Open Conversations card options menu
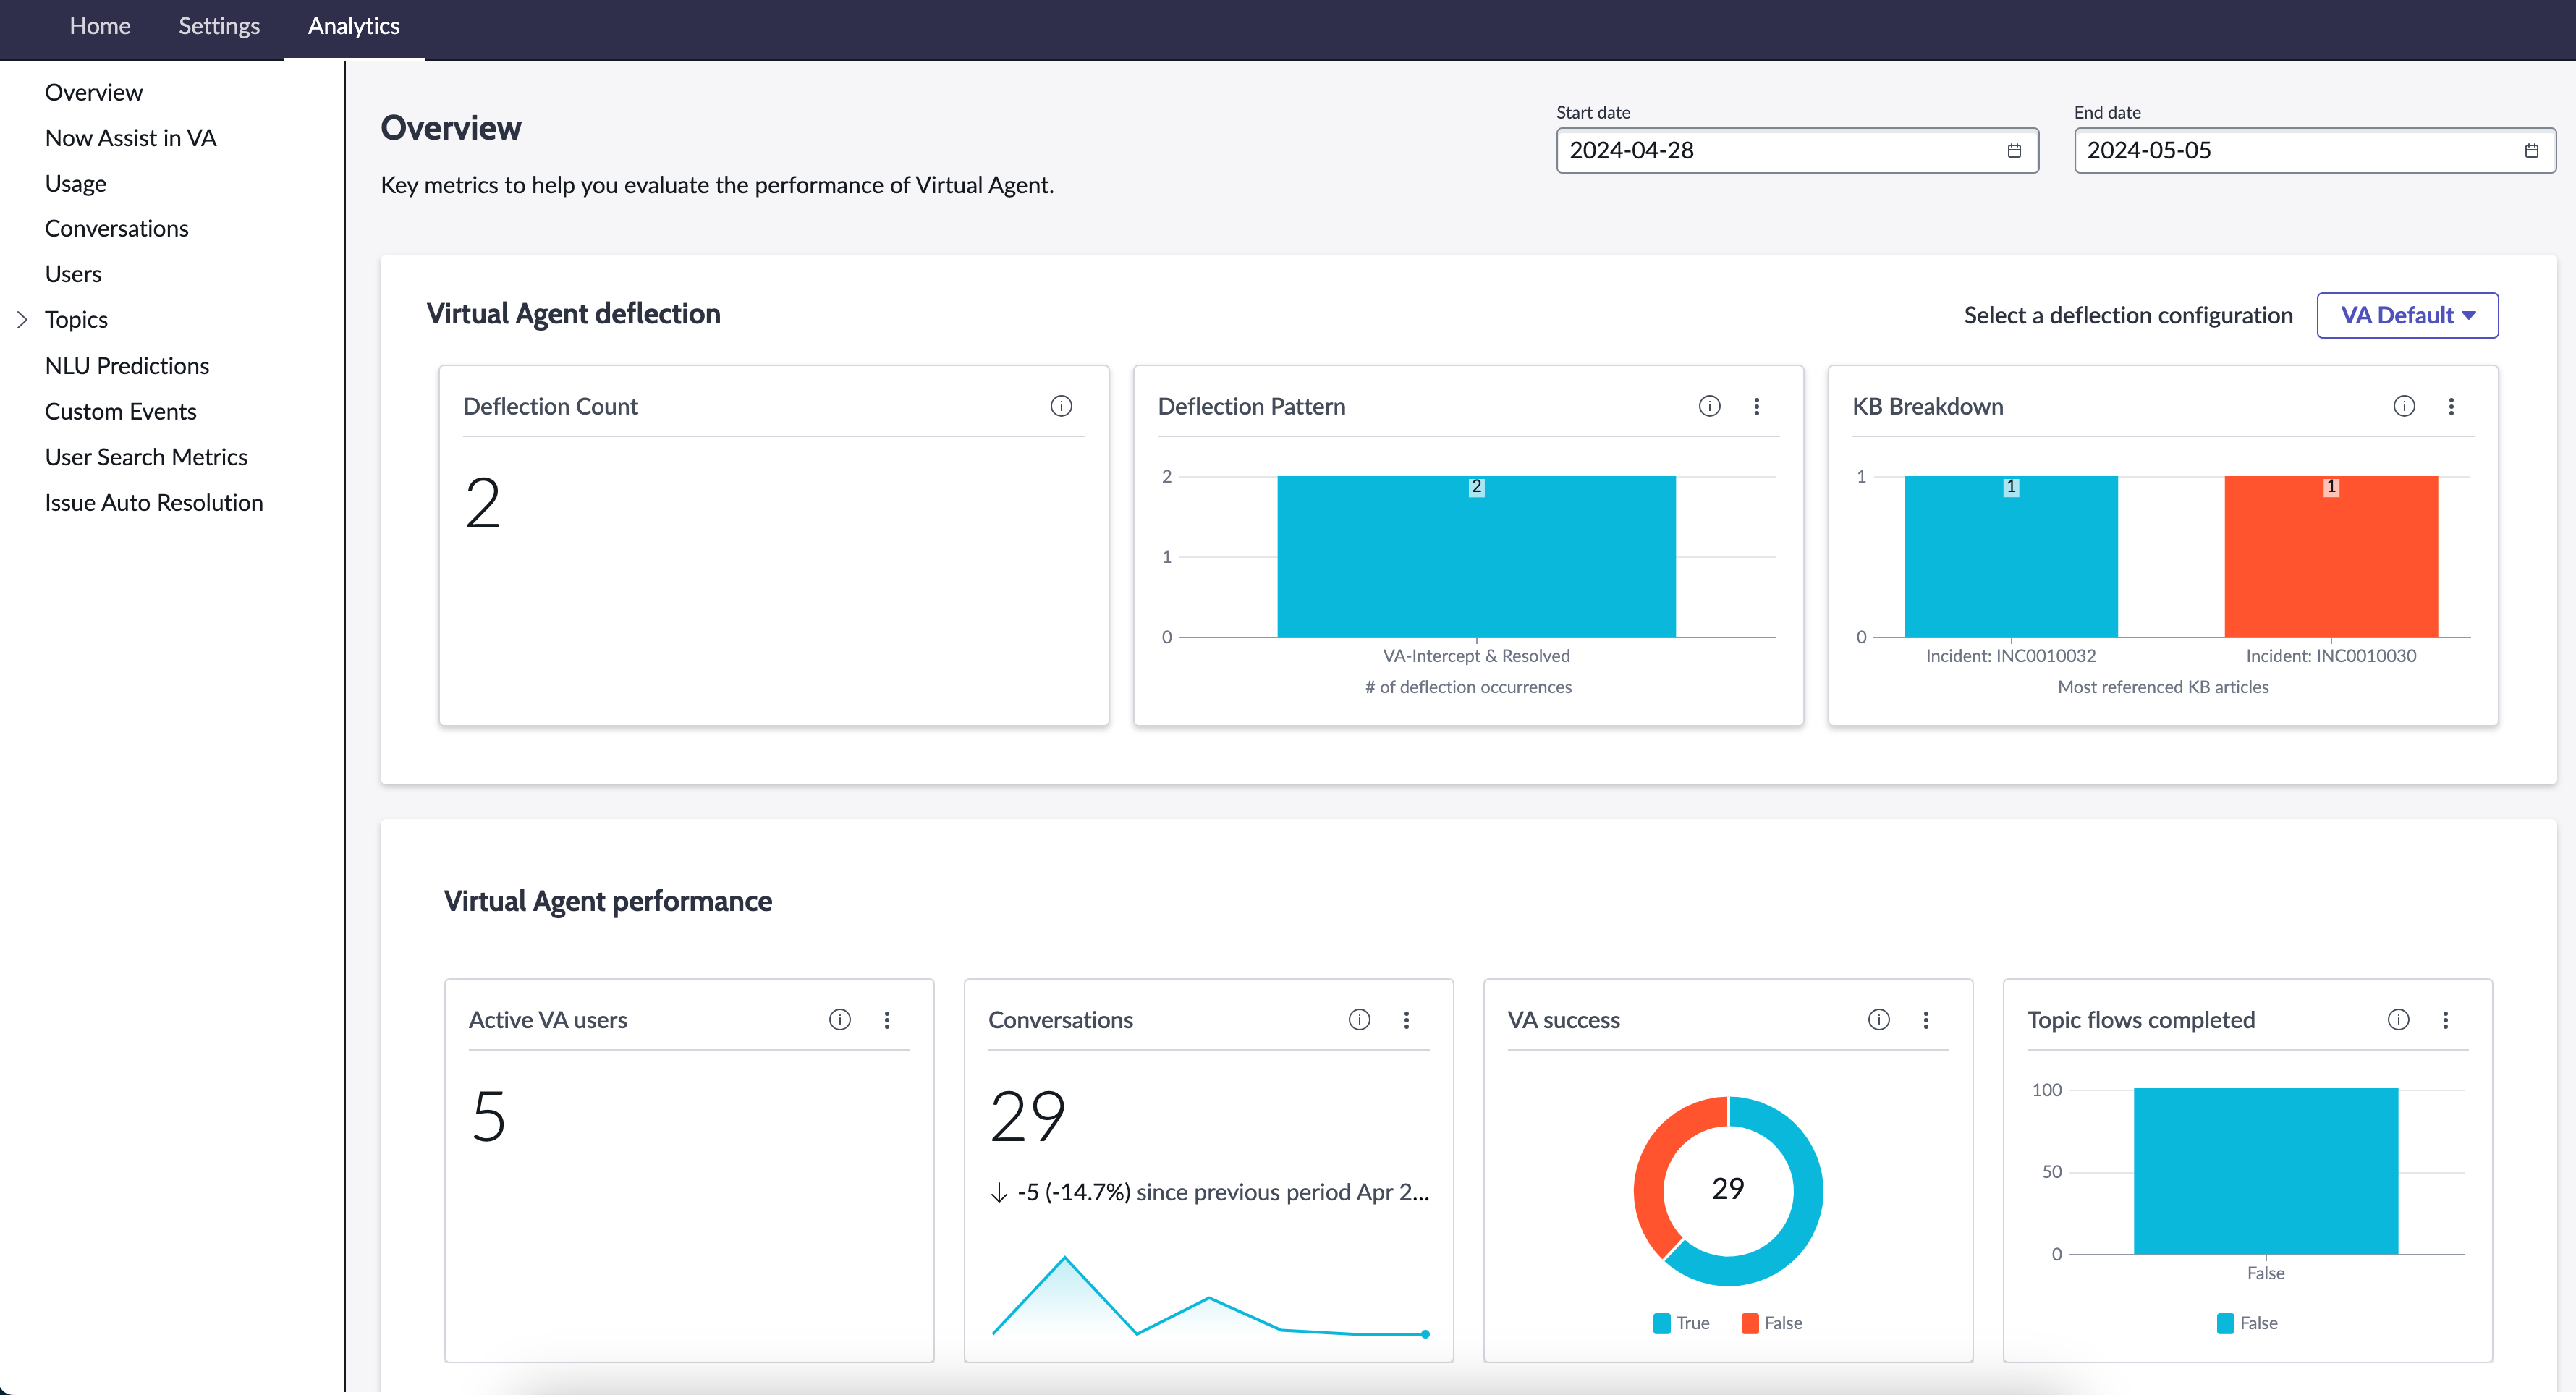The image size is (2576, 1395). (1406, 1019)
